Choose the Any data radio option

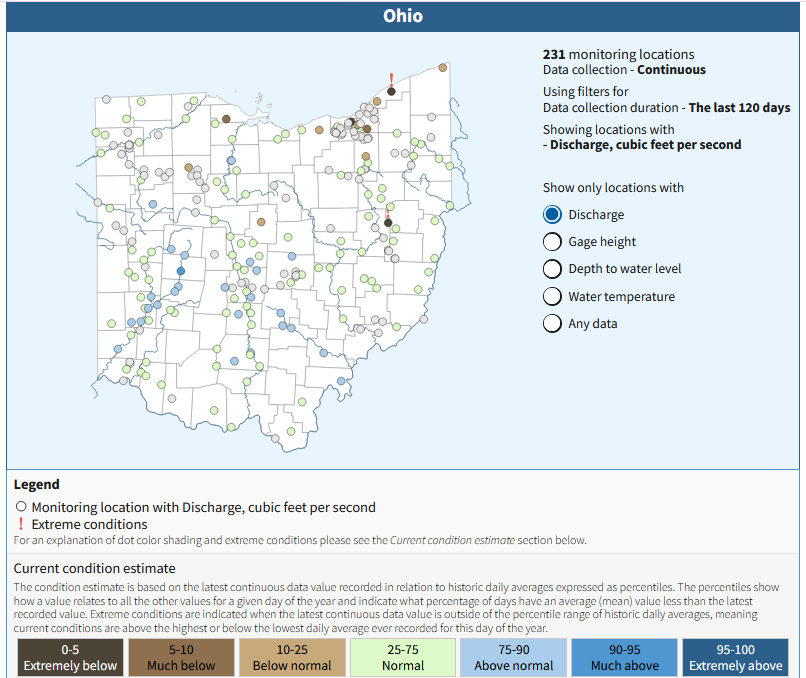point(552,323)
